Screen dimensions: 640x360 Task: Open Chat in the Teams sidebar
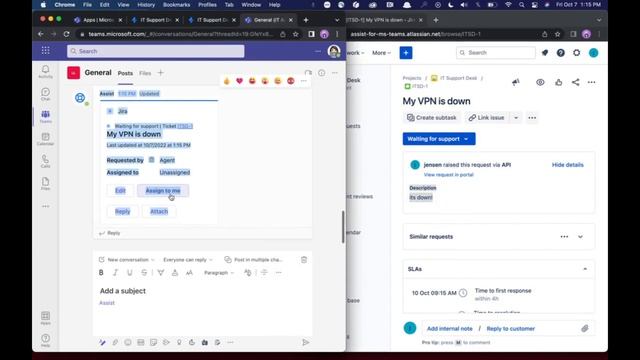(x=45, y=94)
